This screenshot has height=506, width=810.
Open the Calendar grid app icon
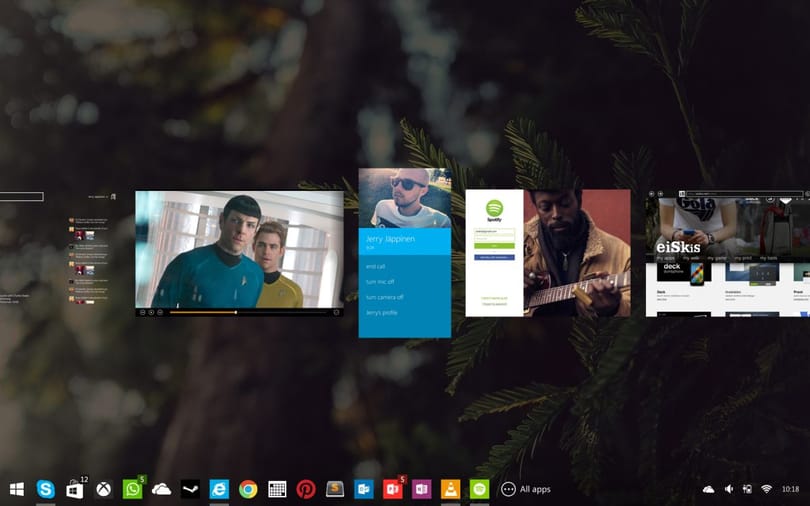277,489
